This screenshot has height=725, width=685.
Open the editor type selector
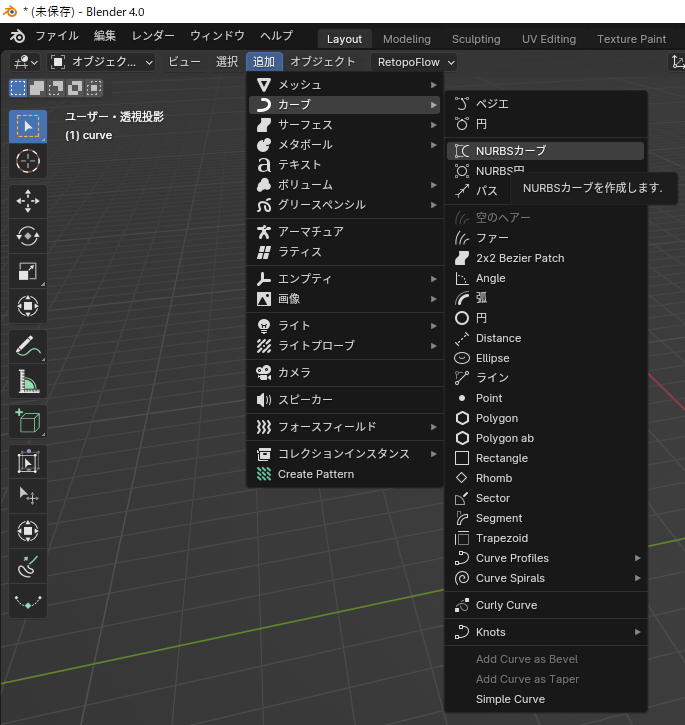(25, 62)
